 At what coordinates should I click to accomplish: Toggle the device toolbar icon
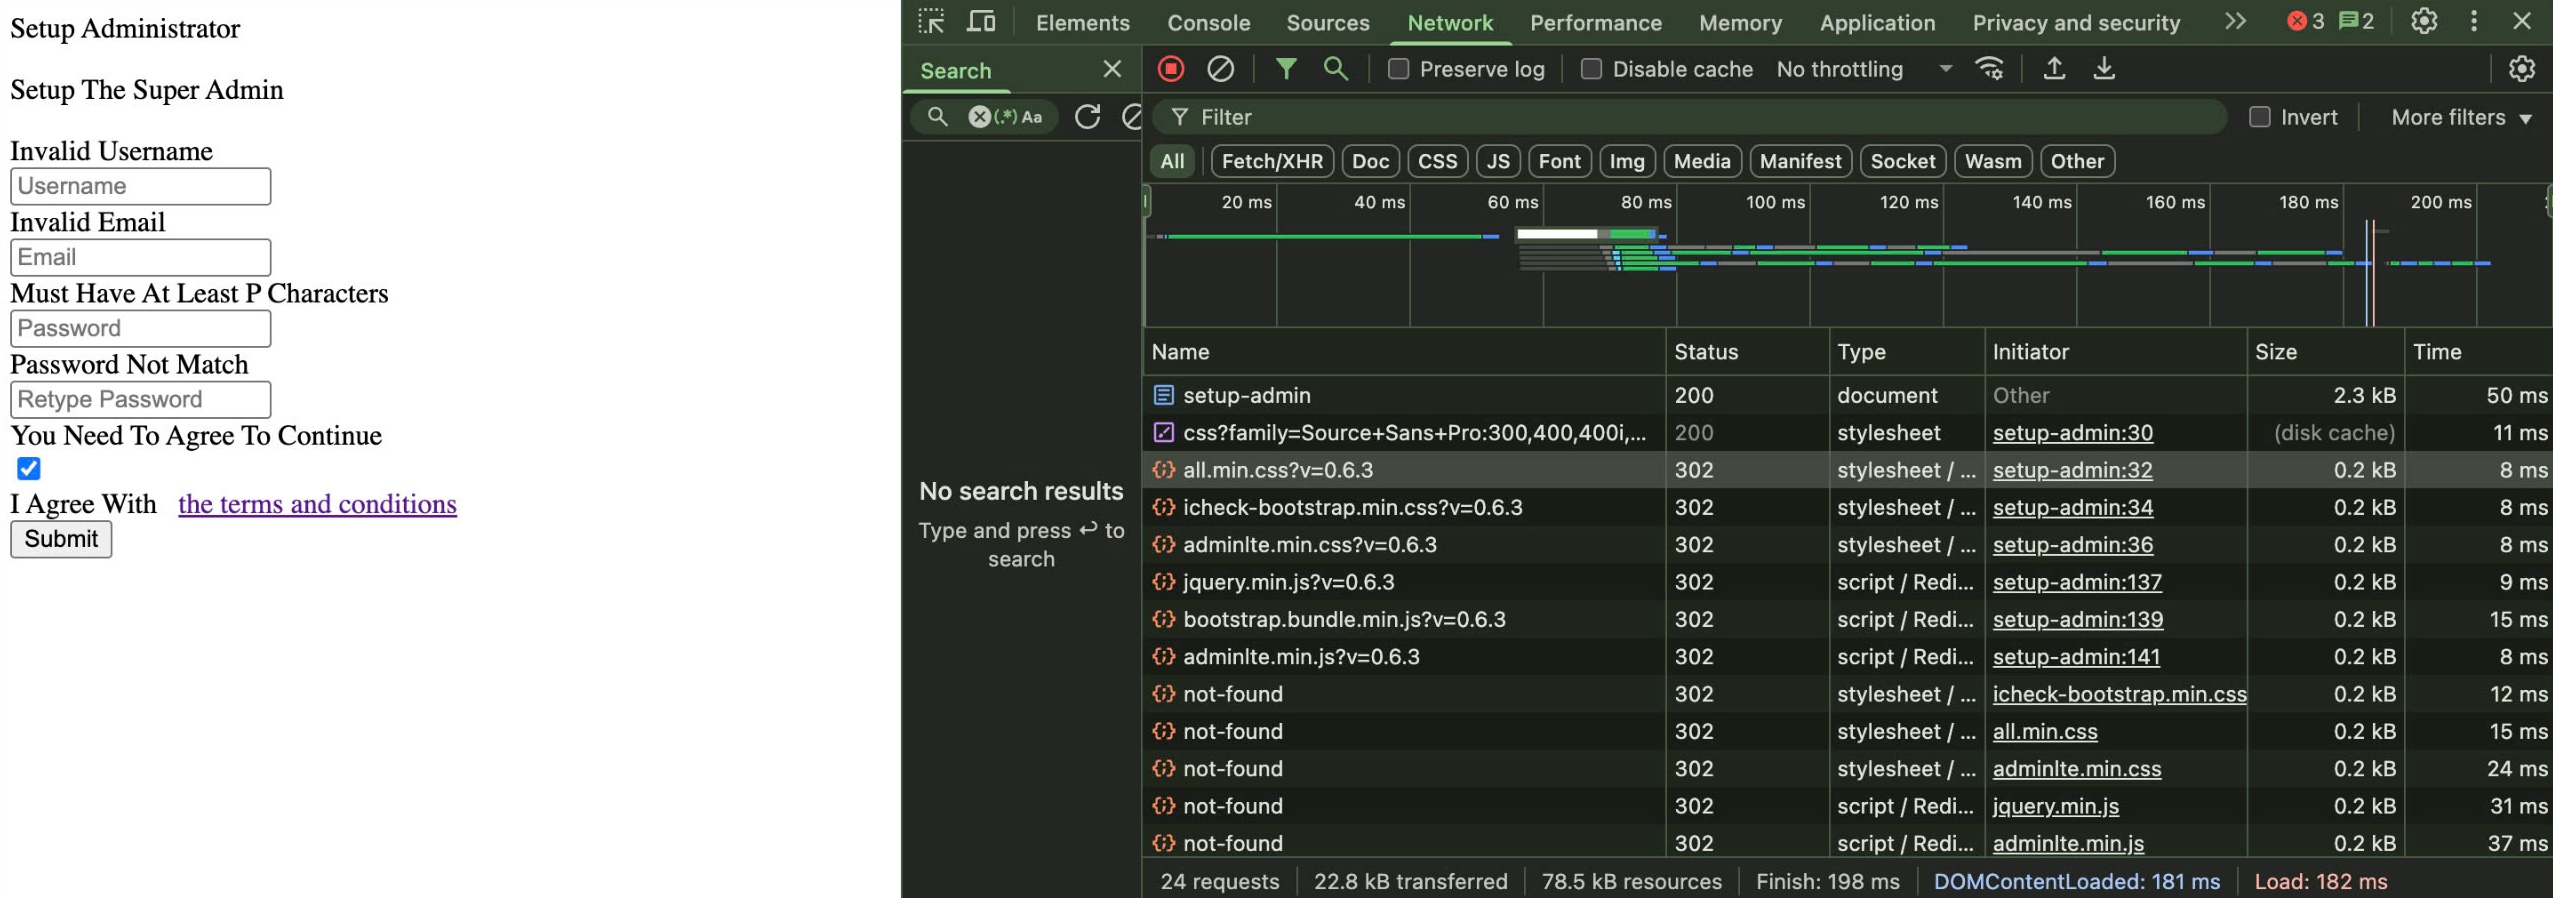pyautogui.click(x=981, y=21)
